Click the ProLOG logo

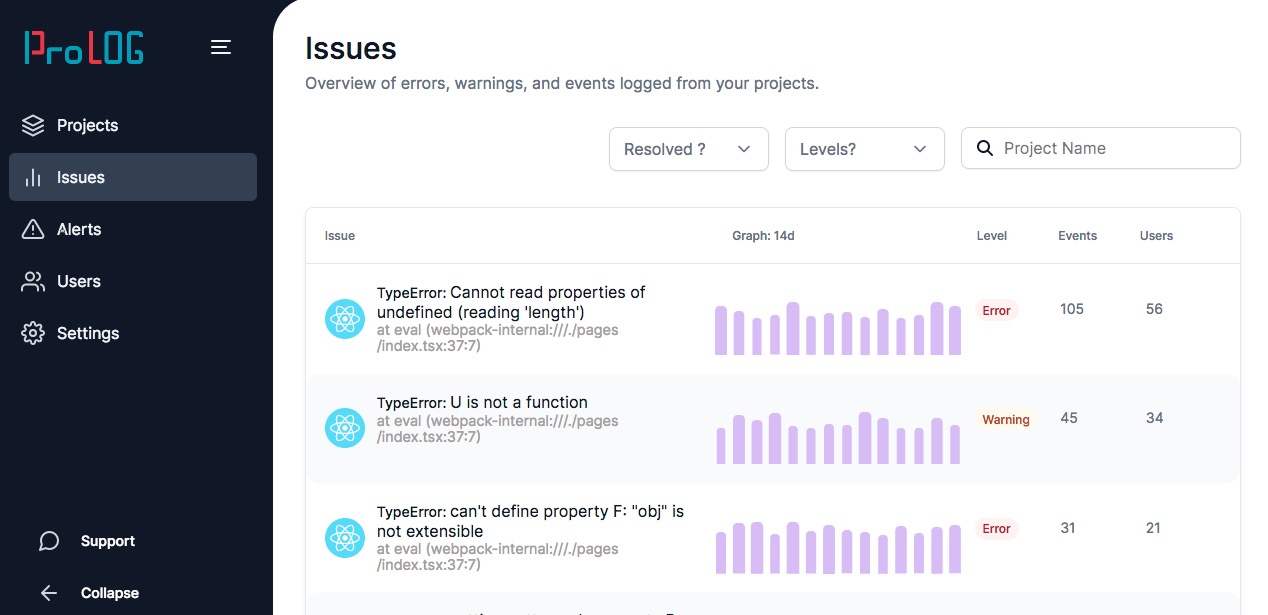tap(84, 47)
